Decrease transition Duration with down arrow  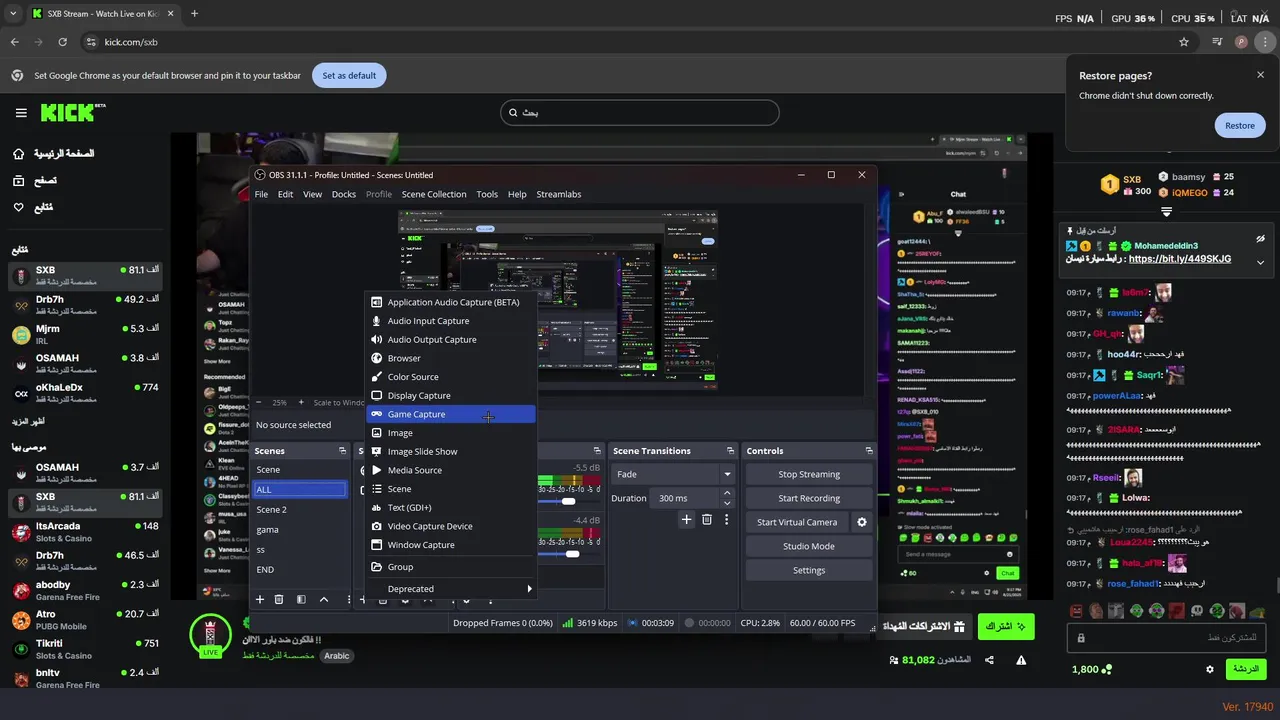[727, 503]
